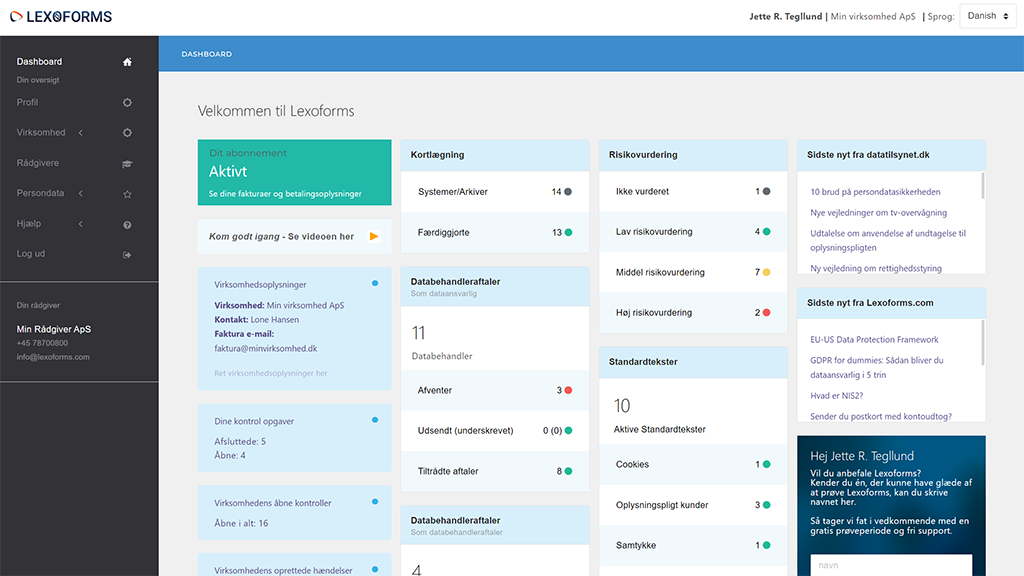
Task: Play the video with the orange play icon
Action: pyautogui.click(x=374, y=236)
